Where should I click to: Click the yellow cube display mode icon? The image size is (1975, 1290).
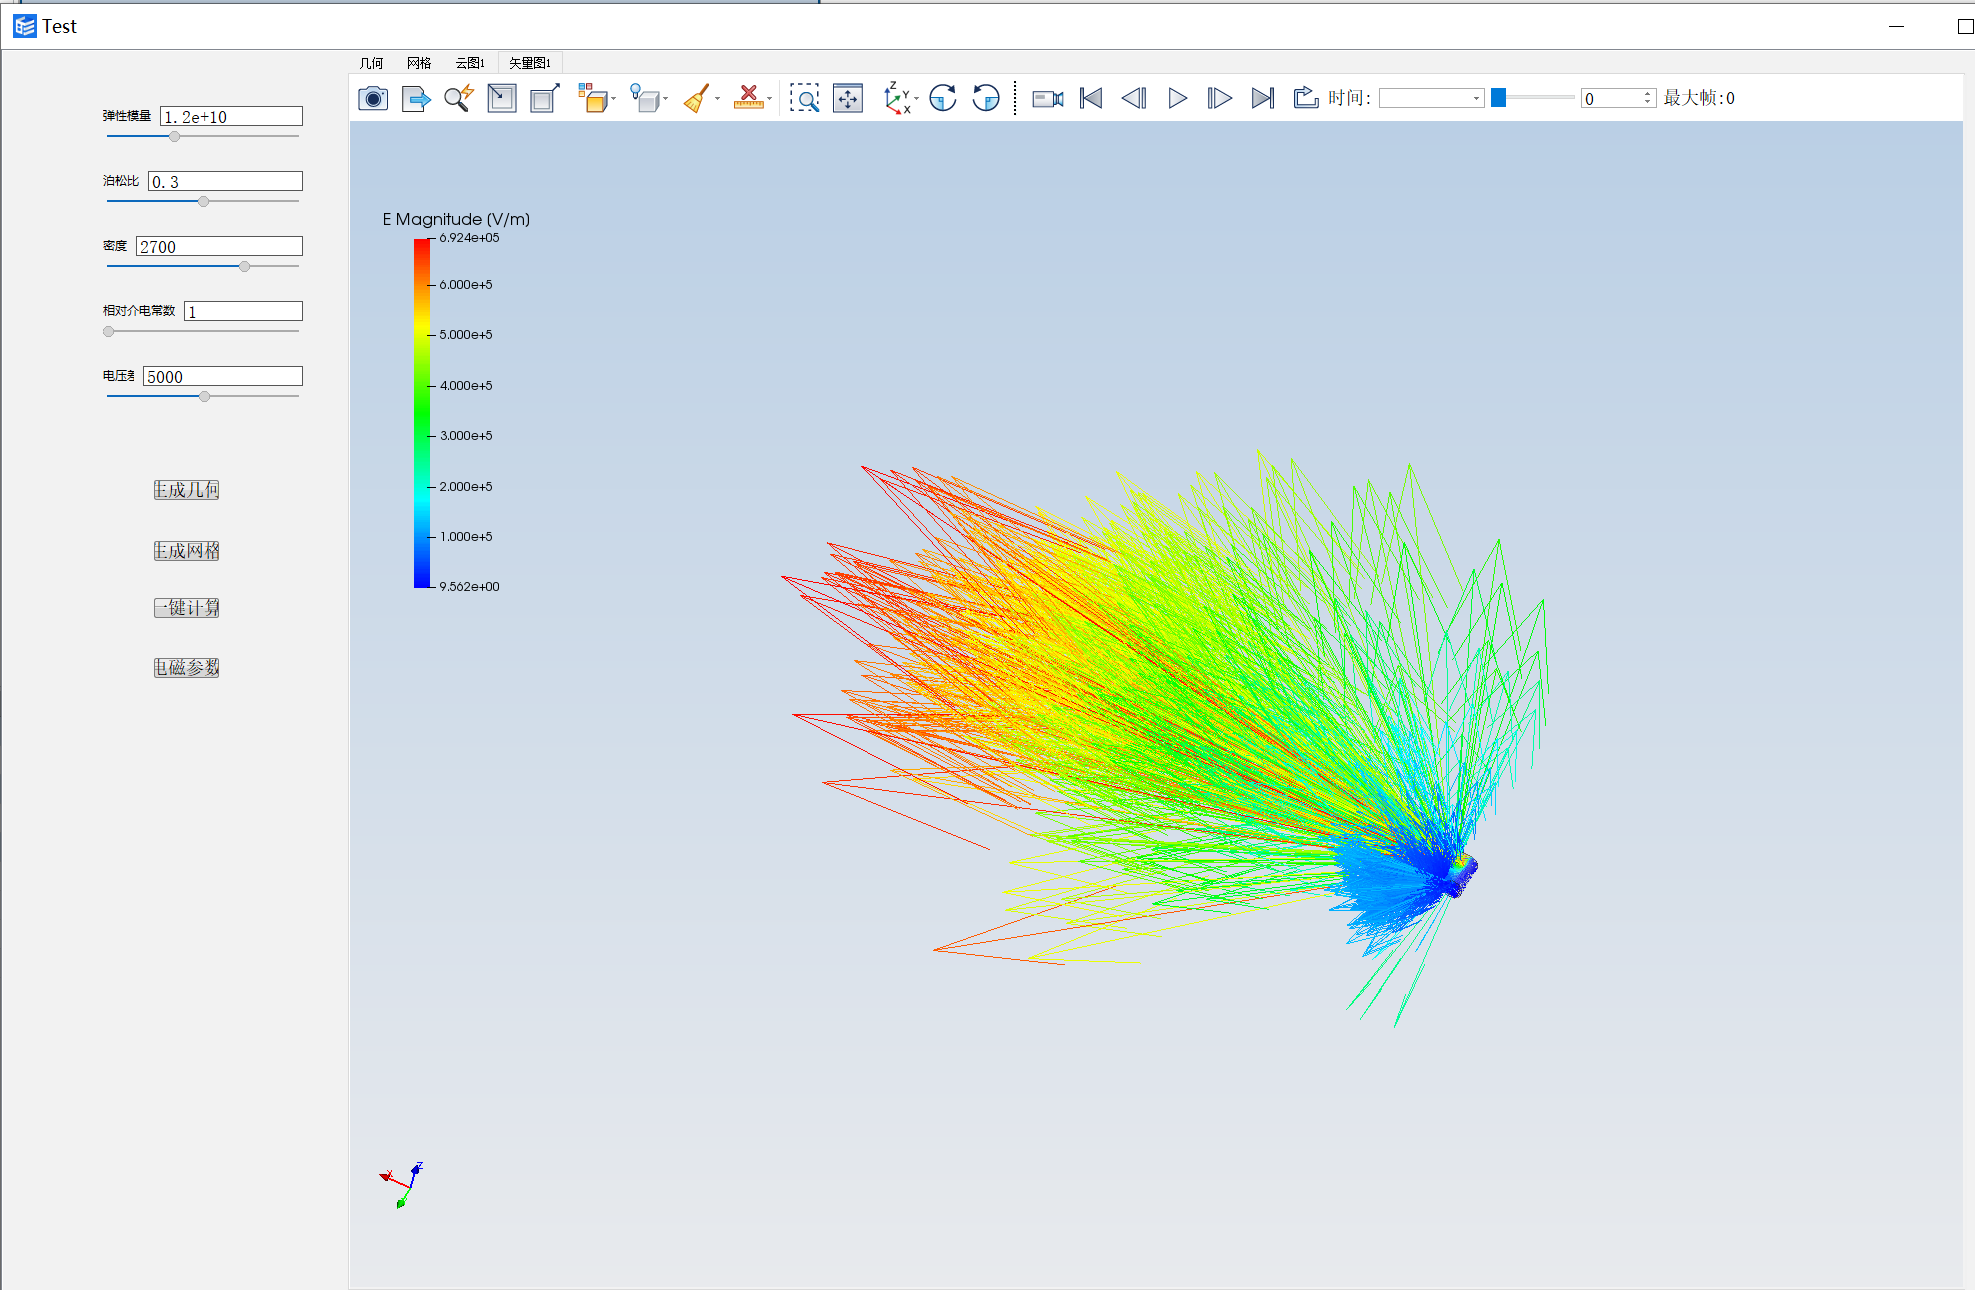click(593, 98)
